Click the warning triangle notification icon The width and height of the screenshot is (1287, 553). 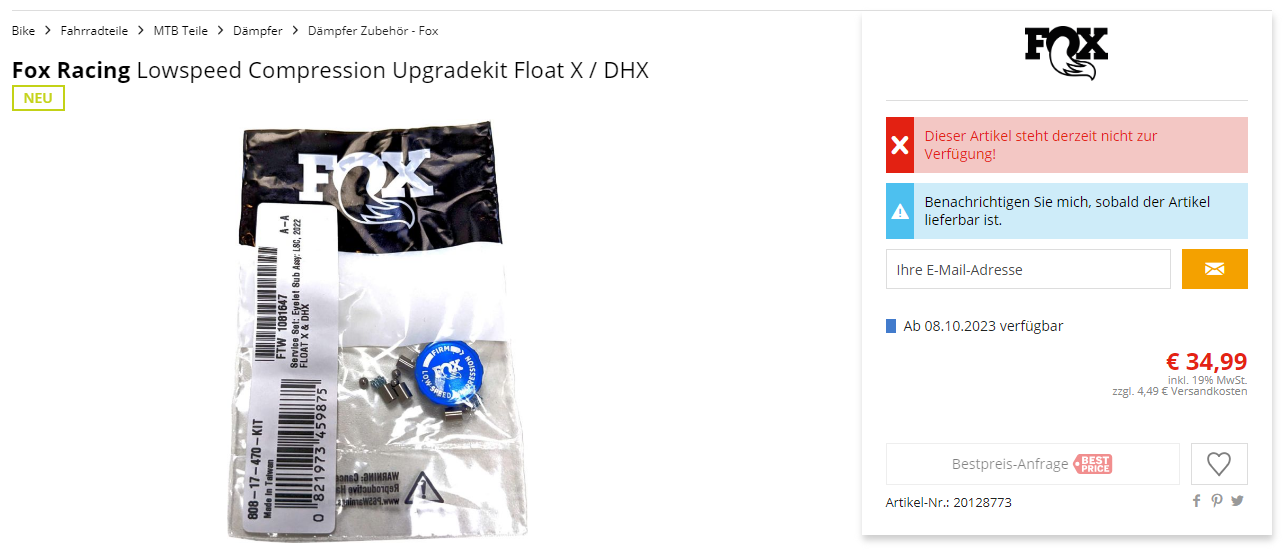[x=900, y=211]
